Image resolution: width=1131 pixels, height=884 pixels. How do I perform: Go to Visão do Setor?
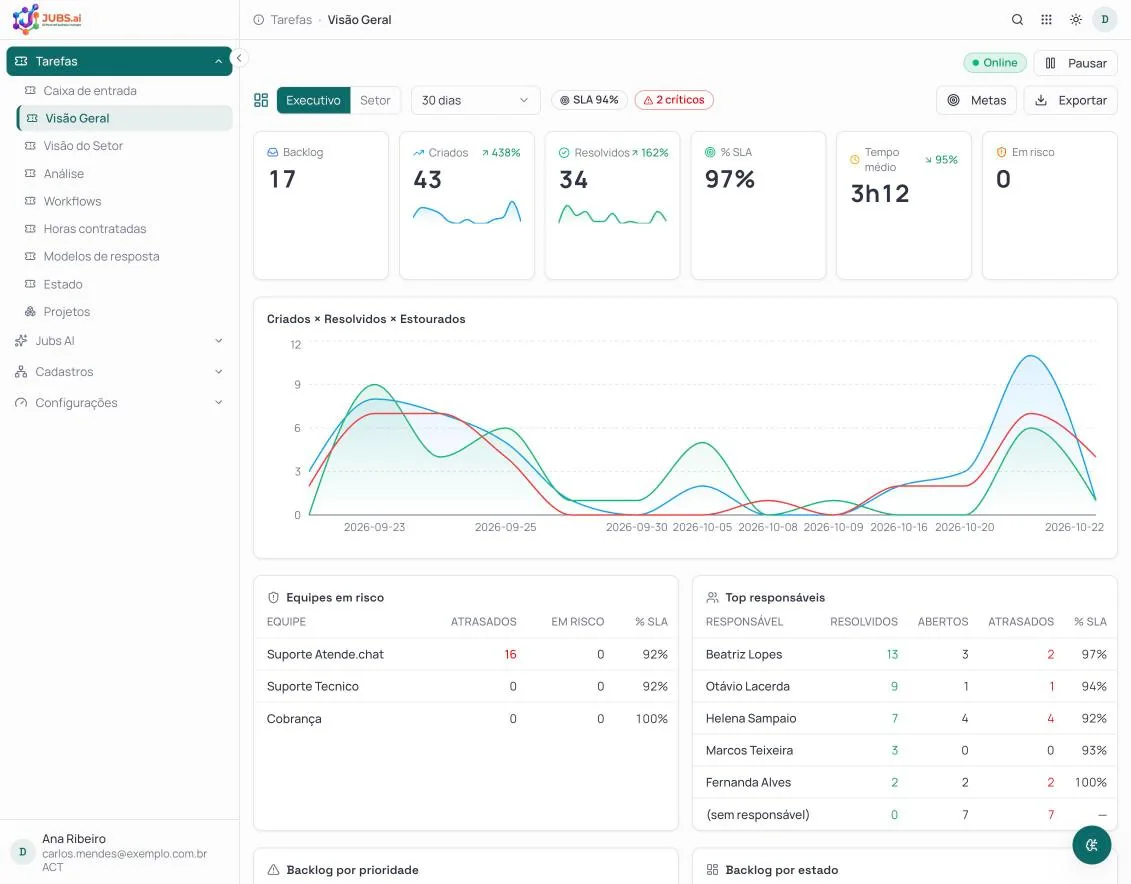124,146
